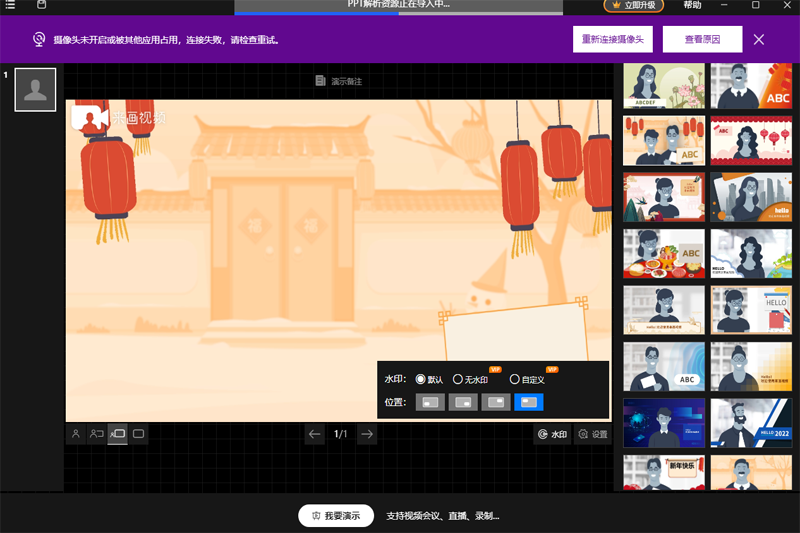Select the 默认 watermark radio option

tap(429, 379)
